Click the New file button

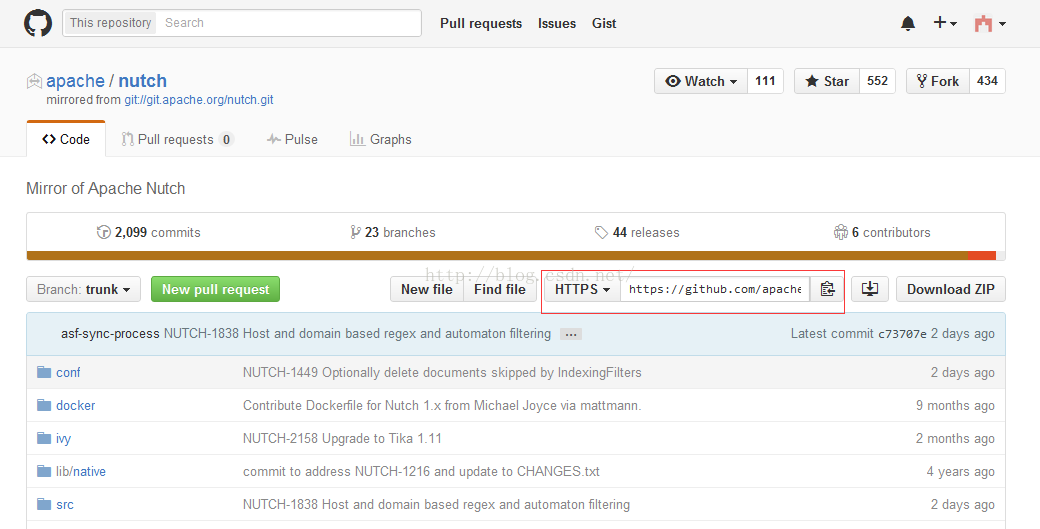pyautogui.click(x=427, y=290)
